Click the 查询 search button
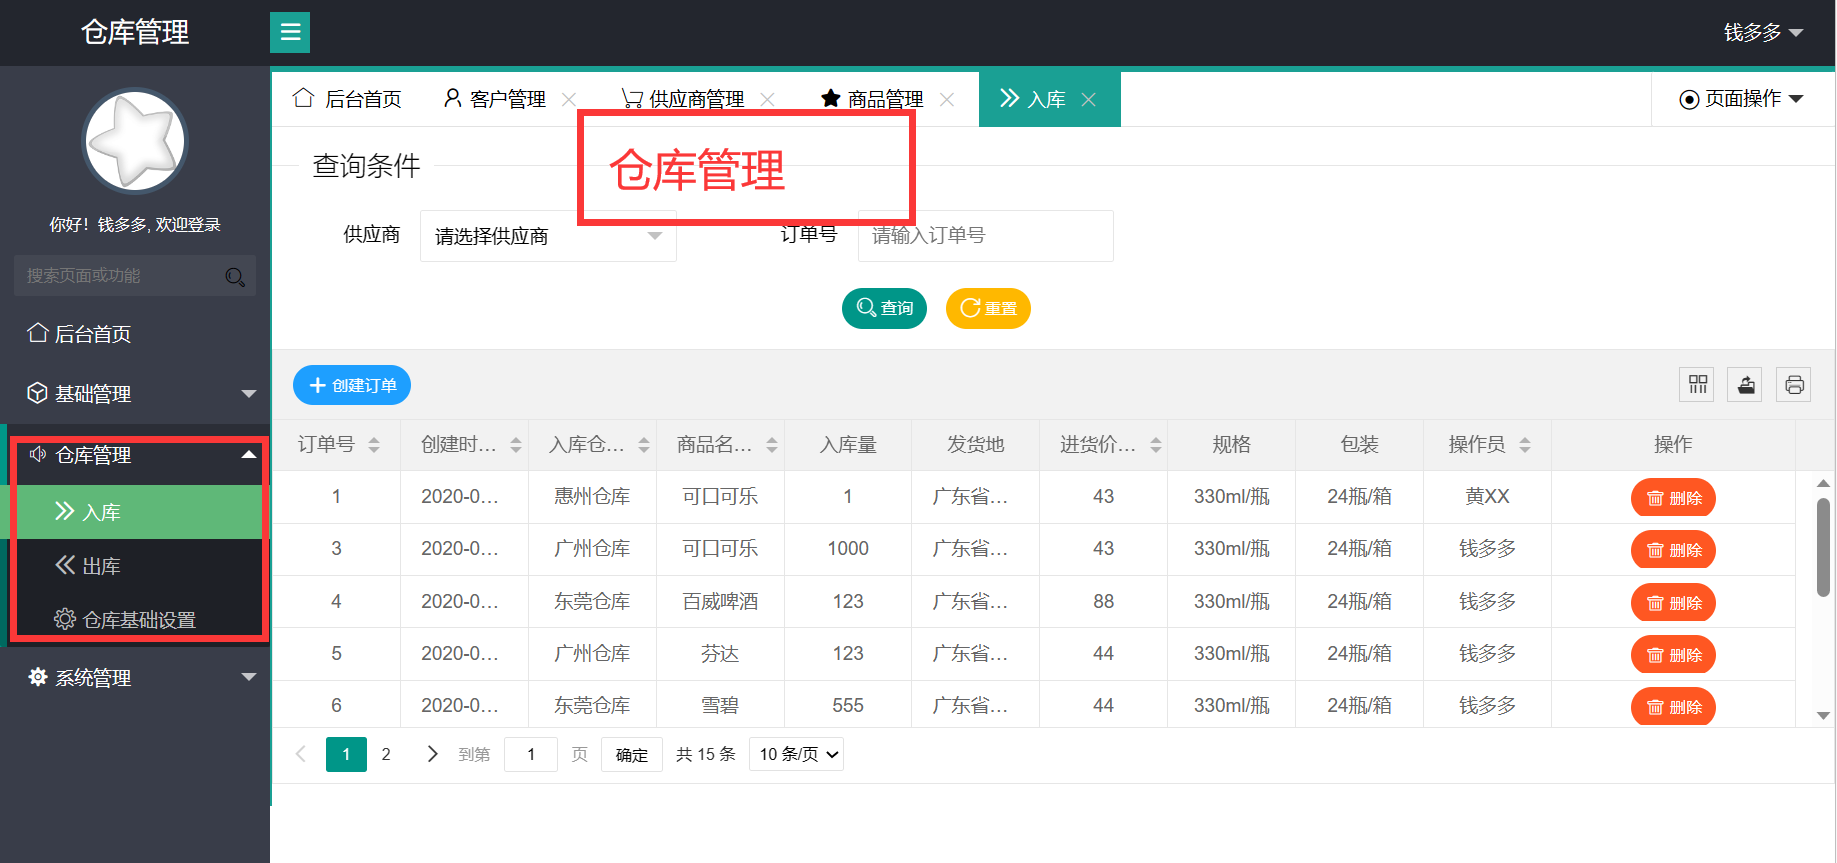 (x=884, y=308)
